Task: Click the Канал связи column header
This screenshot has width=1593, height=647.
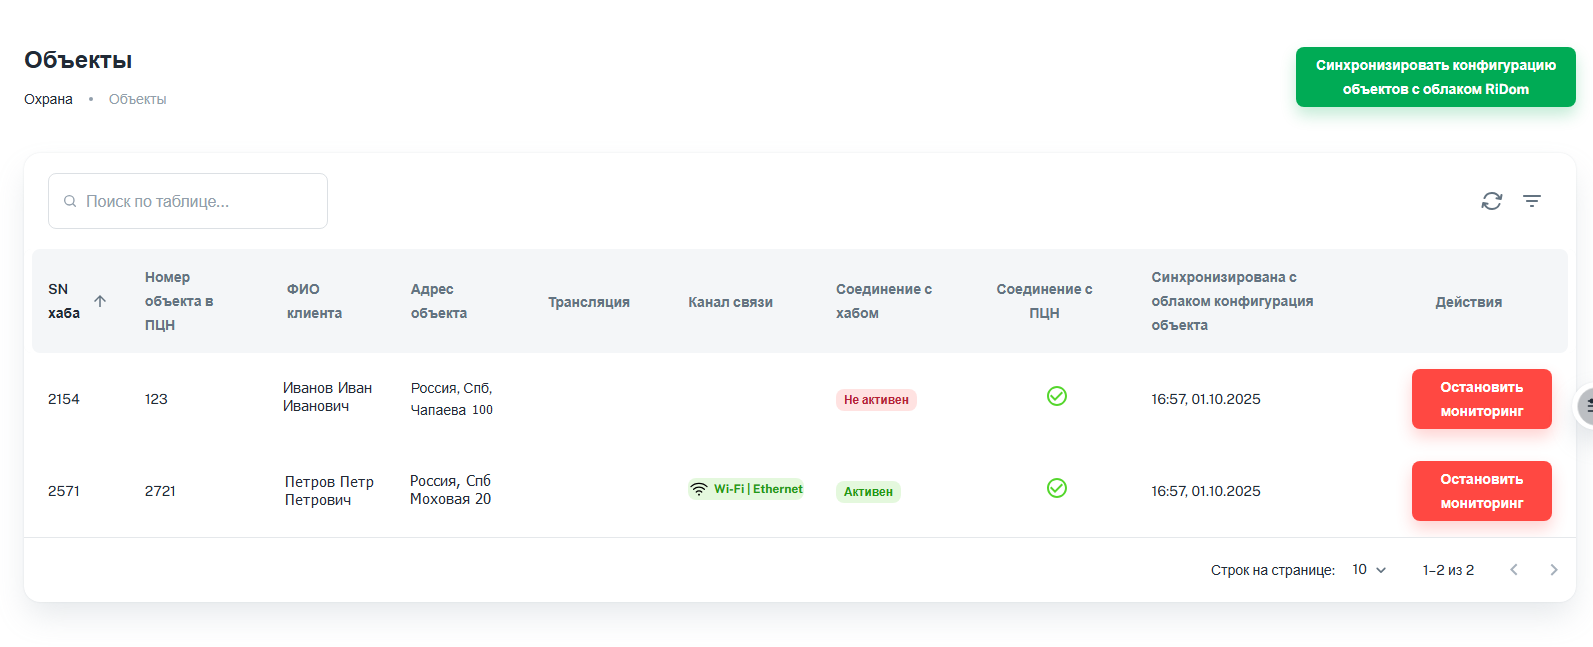Action: [x=730, y=302]
